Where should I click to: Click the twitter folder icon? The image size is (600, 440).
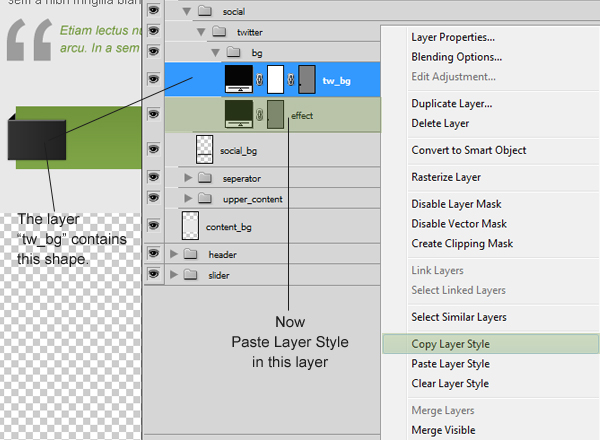point(219,31)
